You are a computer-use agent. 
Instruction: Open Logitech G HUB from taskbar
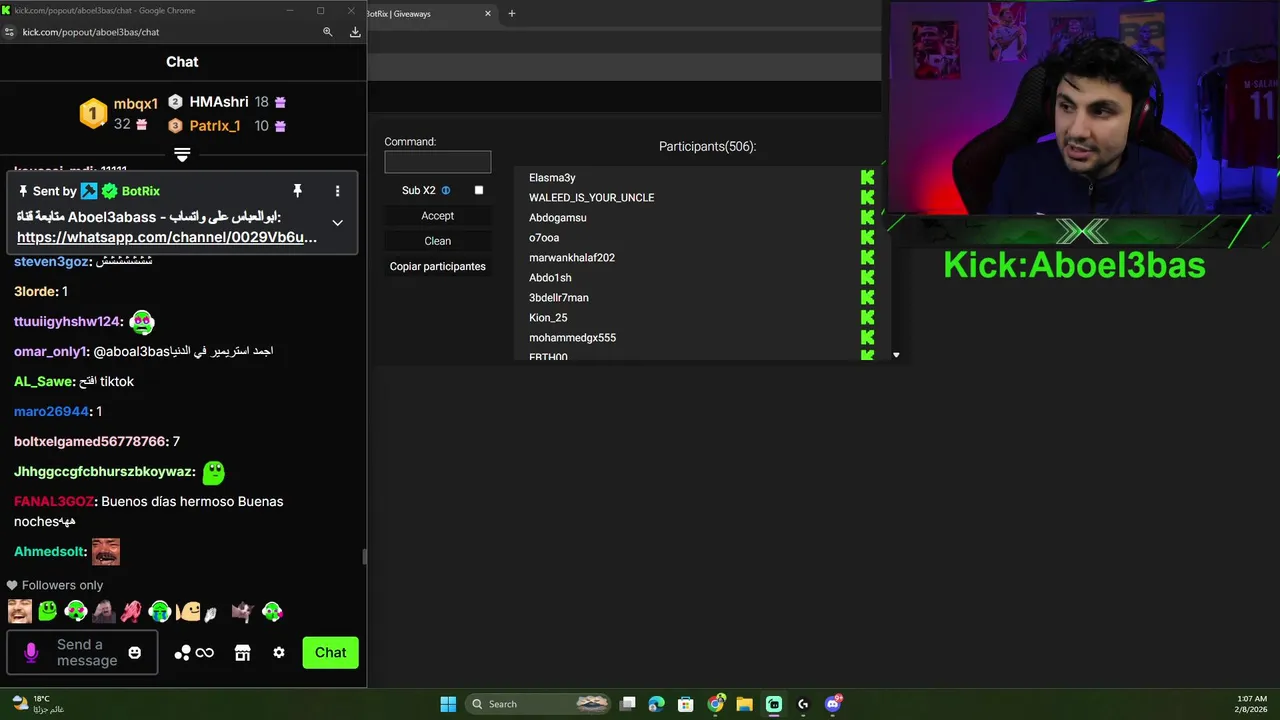[803, 704]
